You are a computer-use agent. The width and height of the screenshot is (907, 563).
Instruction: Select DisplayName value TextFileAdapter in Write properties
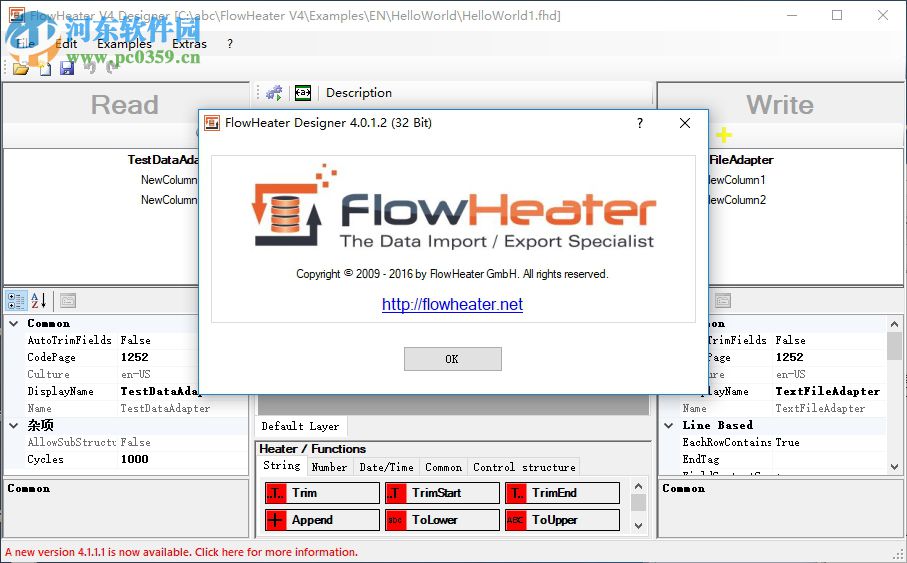pyautogui.click(x=828, y=392)
